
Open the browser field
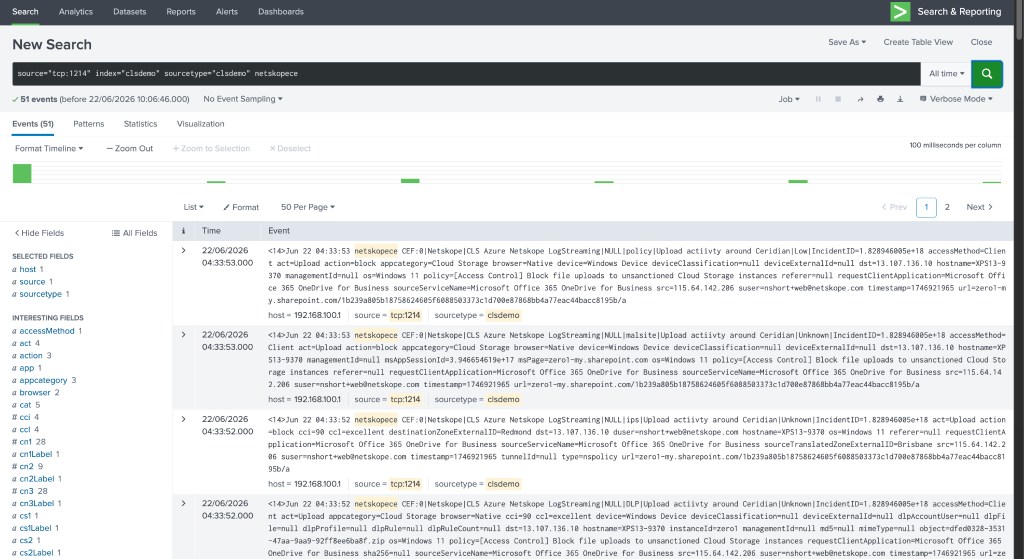(35, 392)
